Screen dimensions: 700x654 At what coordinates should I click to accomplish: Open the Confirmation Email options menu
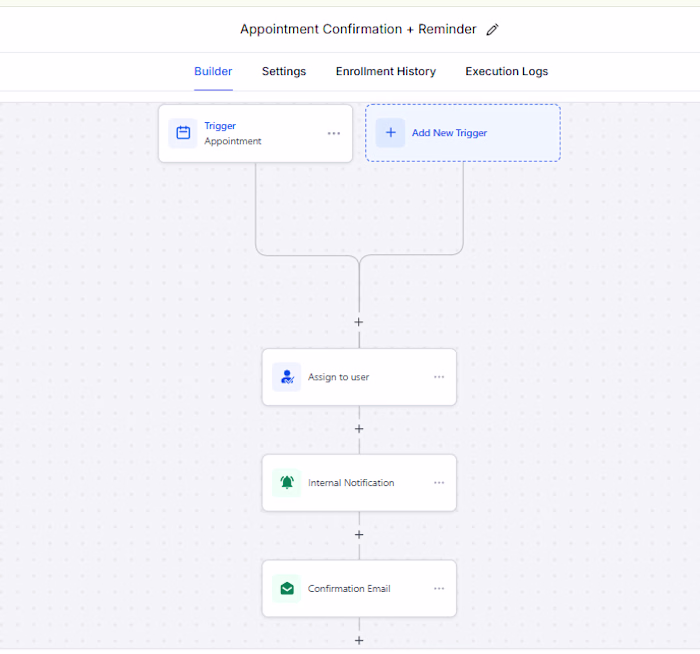tap(439, 588)
